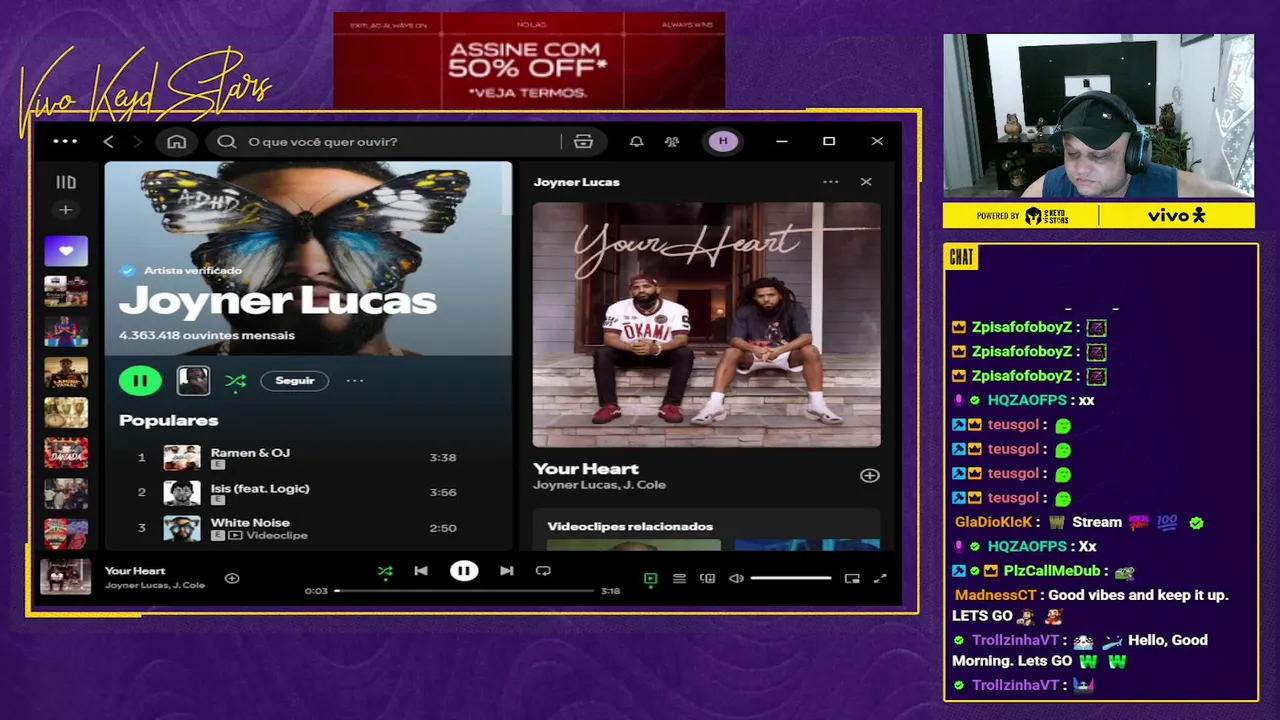This screenshot has width=1280, height=720.
Task: Close the Joyner Lucas now-playing panel
Action: click(x=866, y=182)
